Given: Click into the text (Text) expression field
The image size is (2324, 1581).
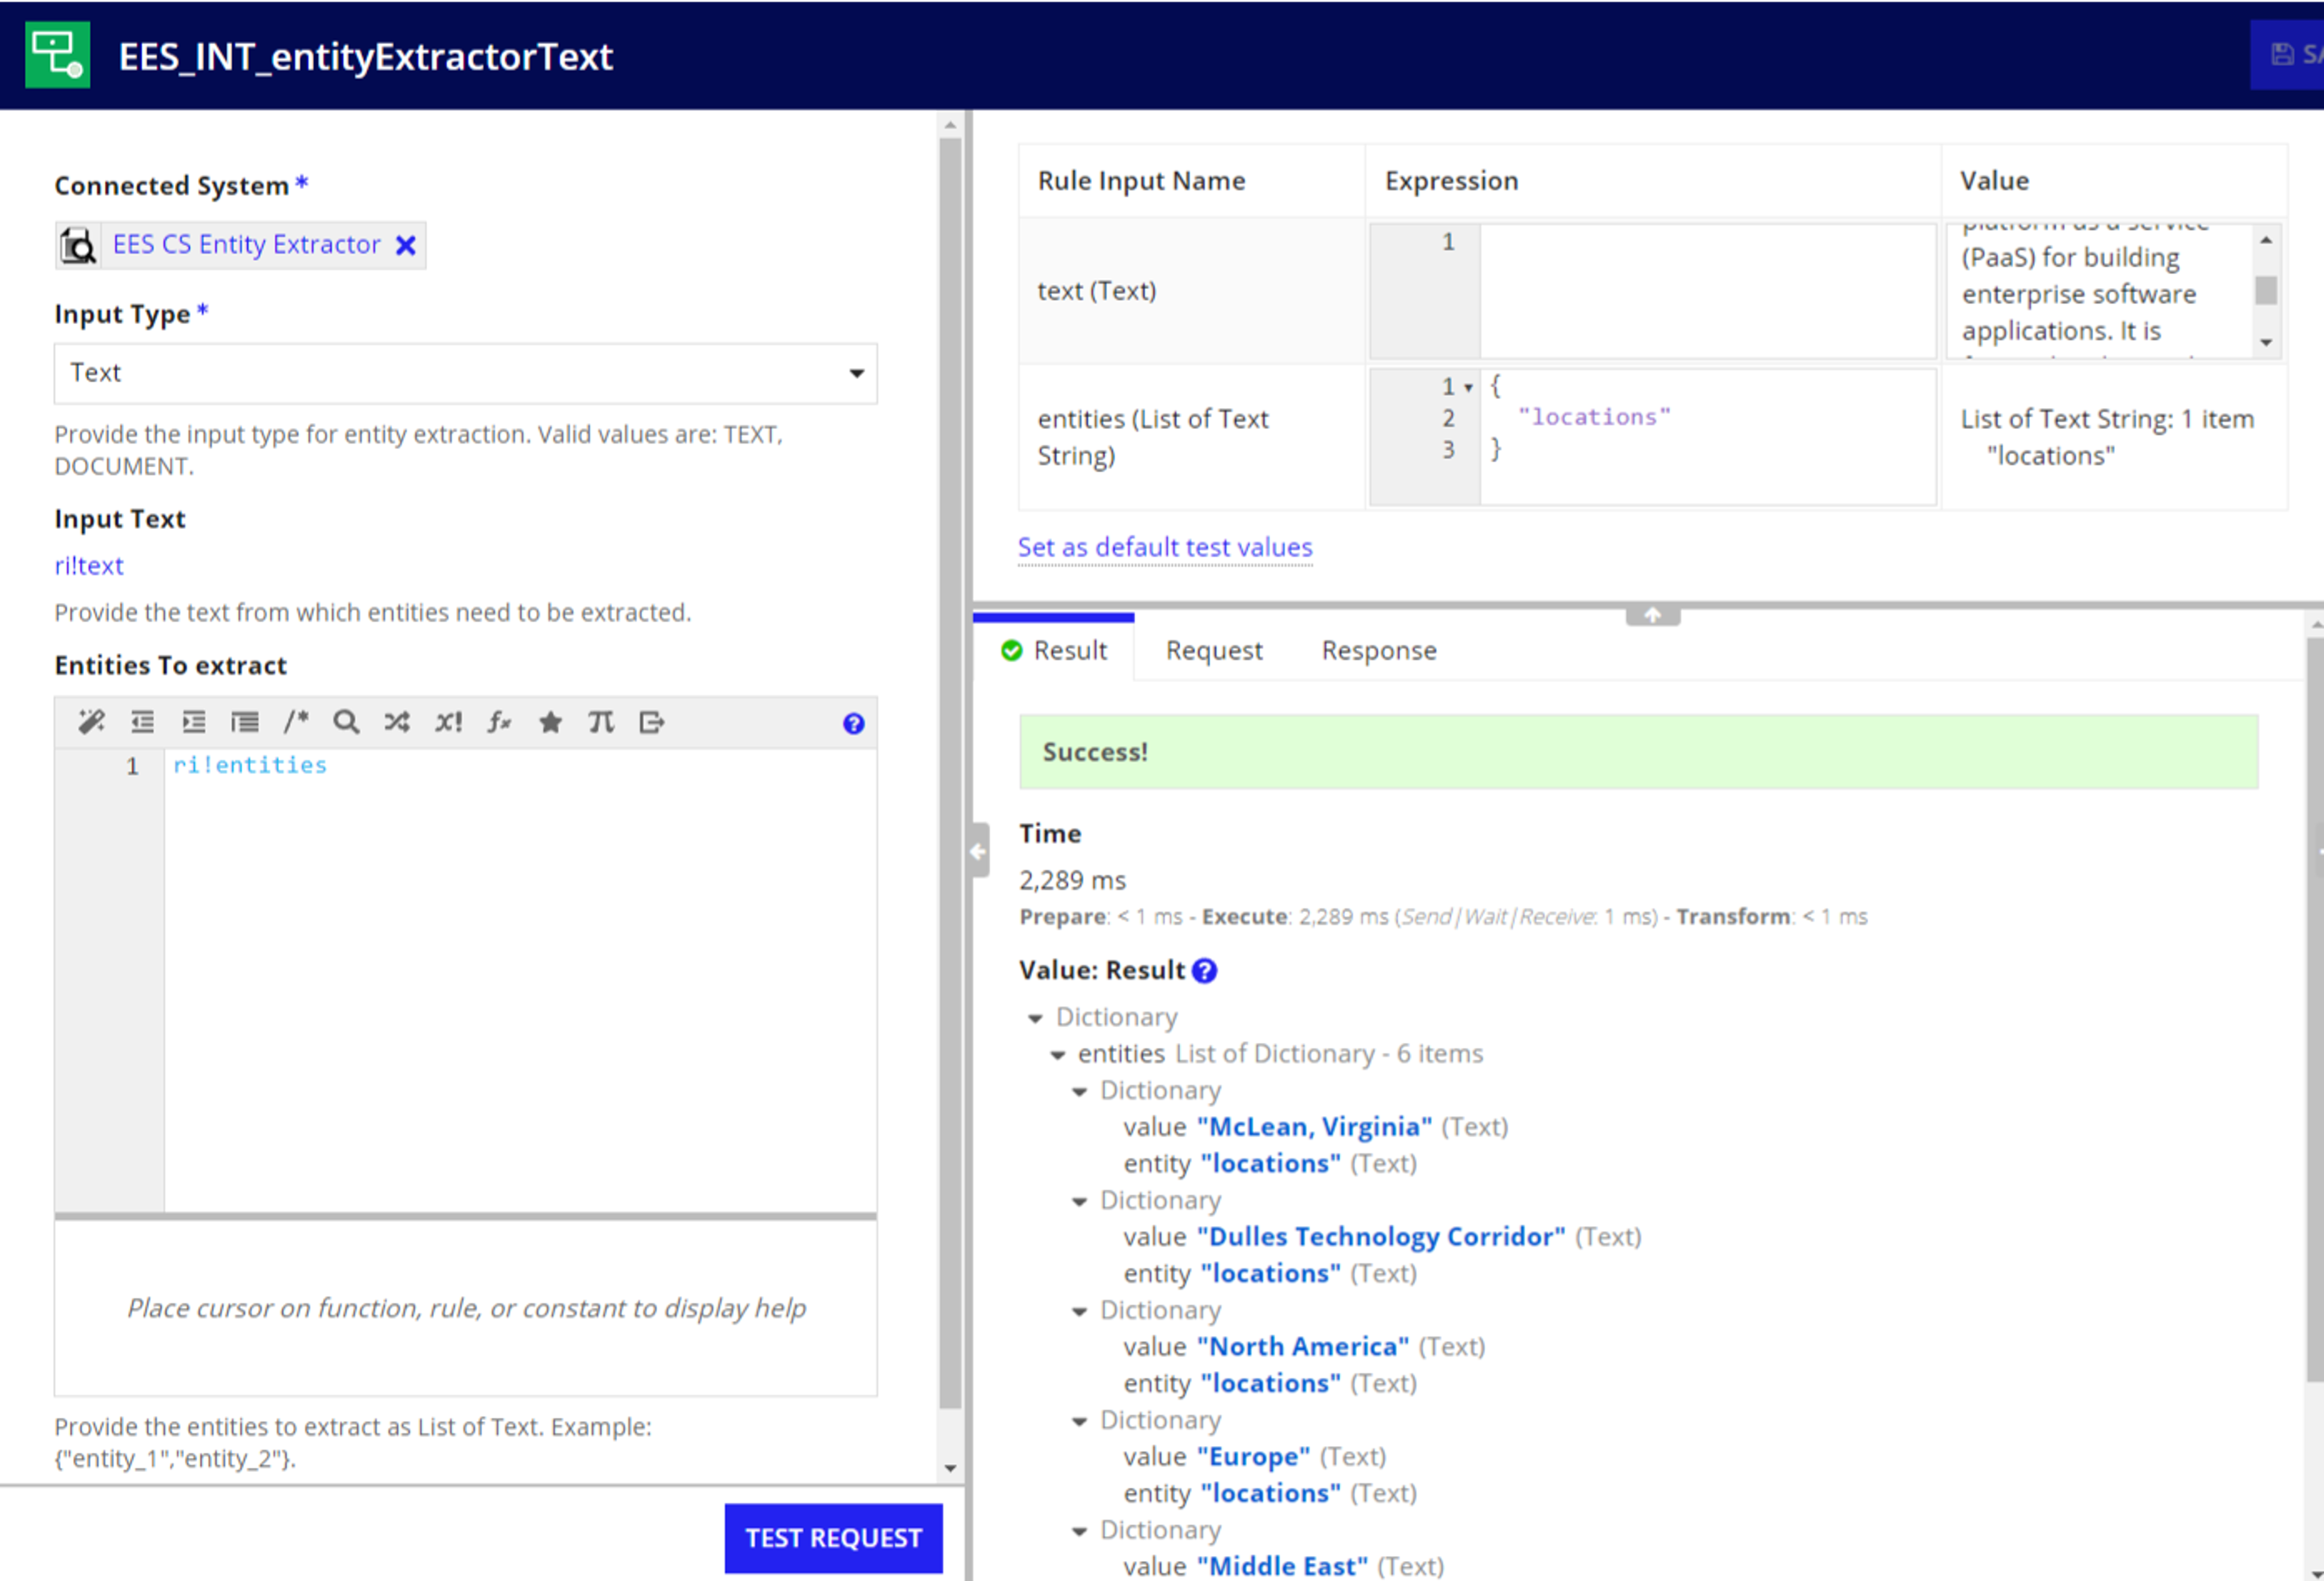Looking at the screenshot, I should pos(1708,291).
